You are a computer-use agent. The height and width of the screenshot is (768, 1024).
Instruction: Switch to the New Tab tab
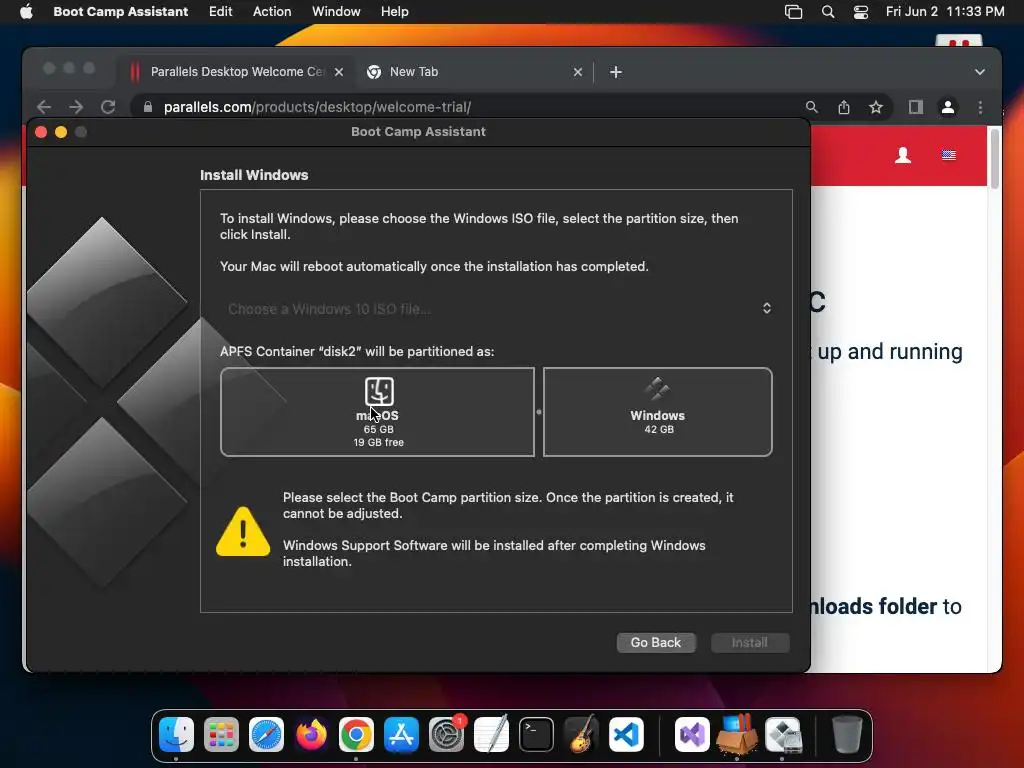coord(473,72)
